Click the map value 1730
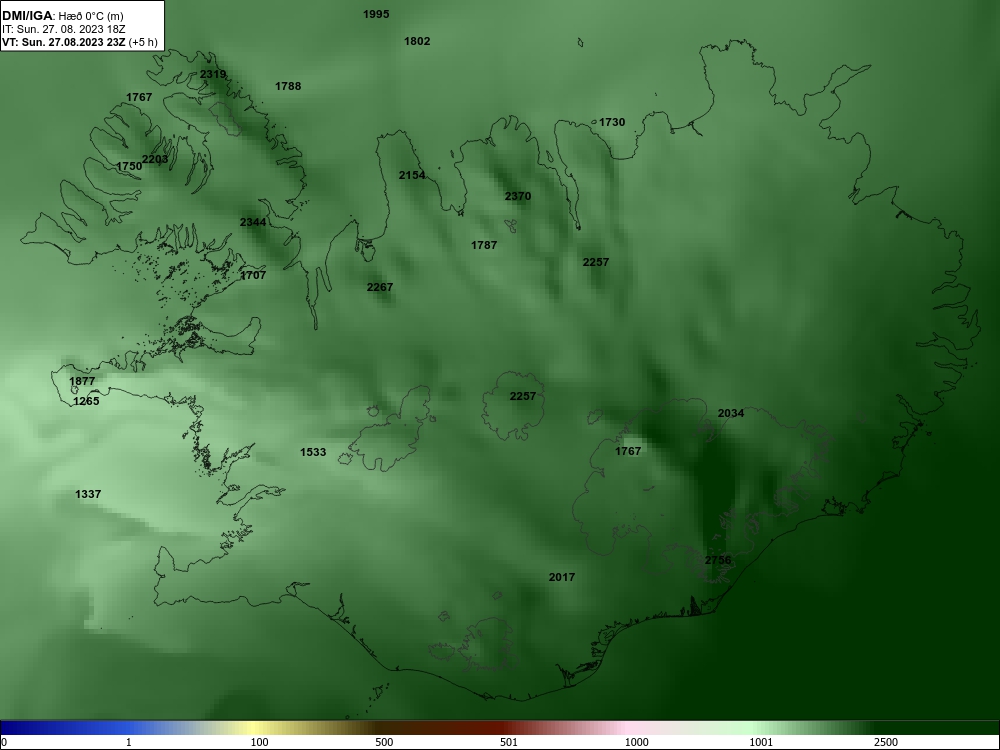The image size is (1000, 750). coord(612,122)
